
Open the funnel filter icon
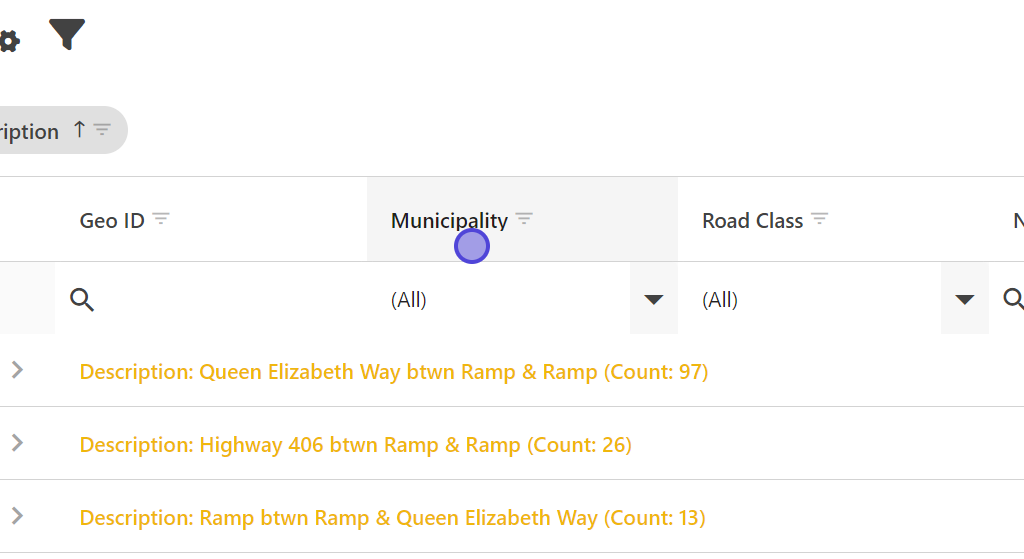pos(67,35)
